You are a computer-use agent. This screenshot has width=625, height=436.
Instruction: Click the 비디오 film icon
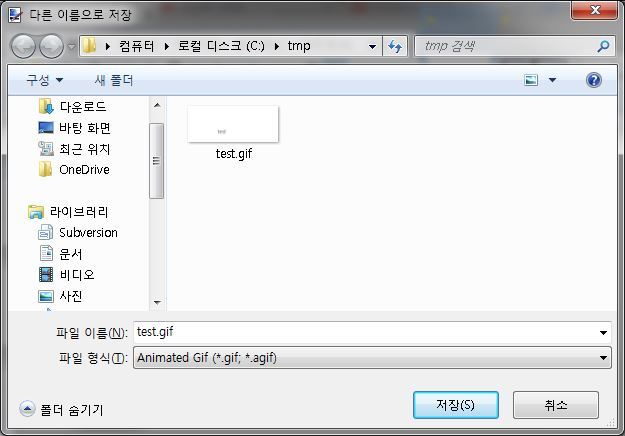[46, 275]
